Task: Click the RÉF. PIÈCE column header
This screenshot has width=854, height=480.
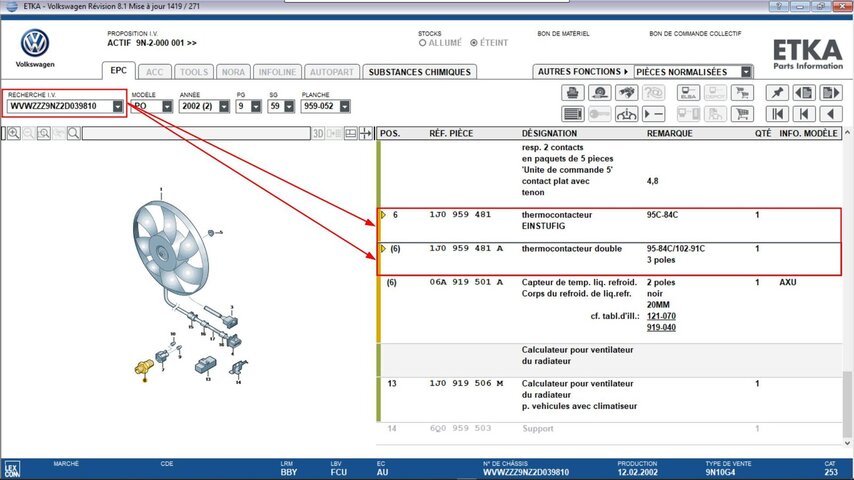Action: click(x=451, y=133)
